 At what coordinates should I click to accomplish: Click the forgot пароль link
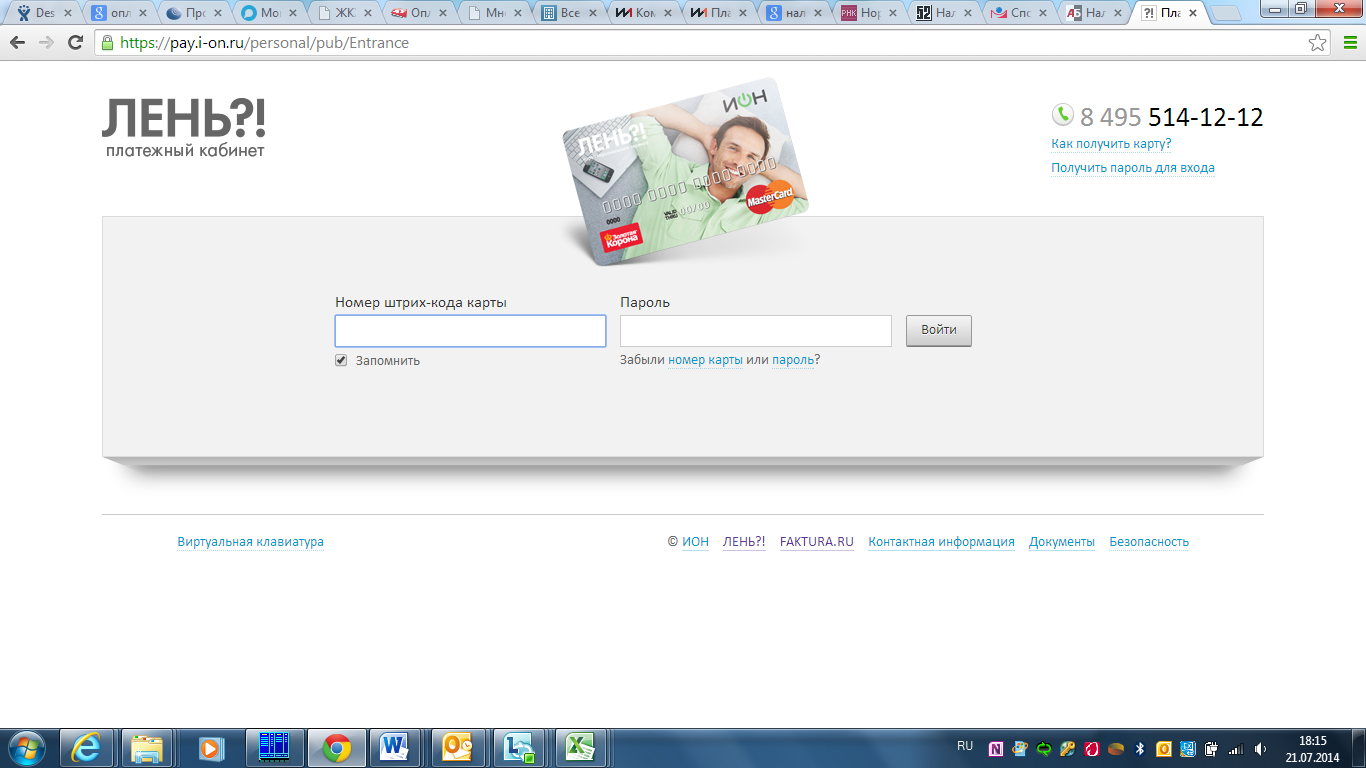tap(793, 360)
